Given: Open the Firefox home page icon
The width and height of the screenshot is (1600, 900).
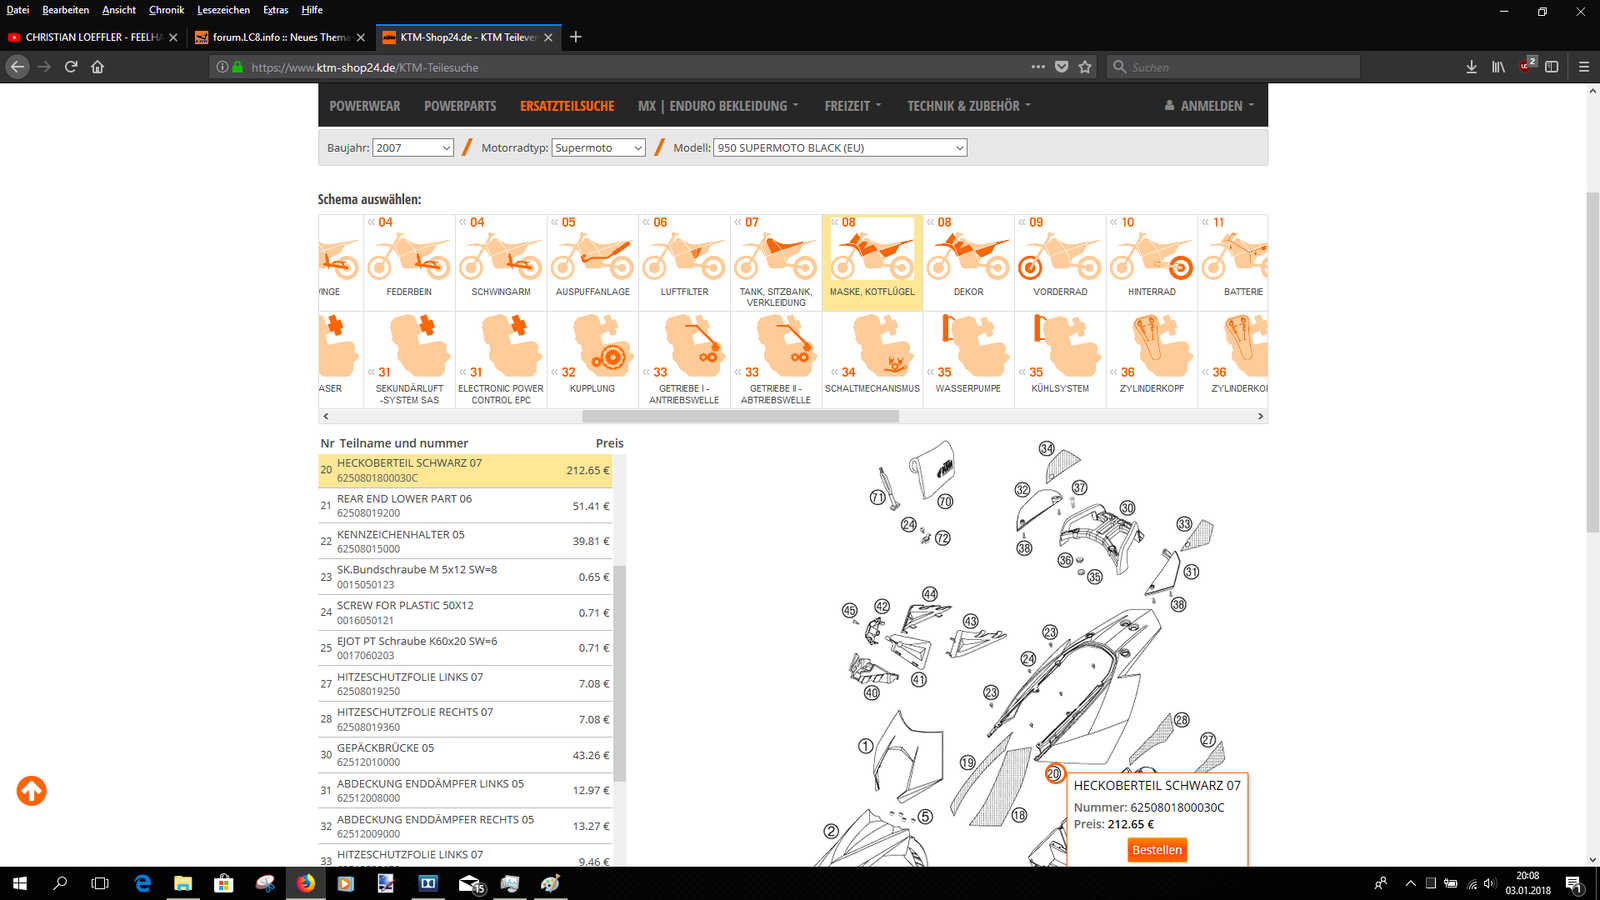Looking at the screenshot, I should [97, 67].
